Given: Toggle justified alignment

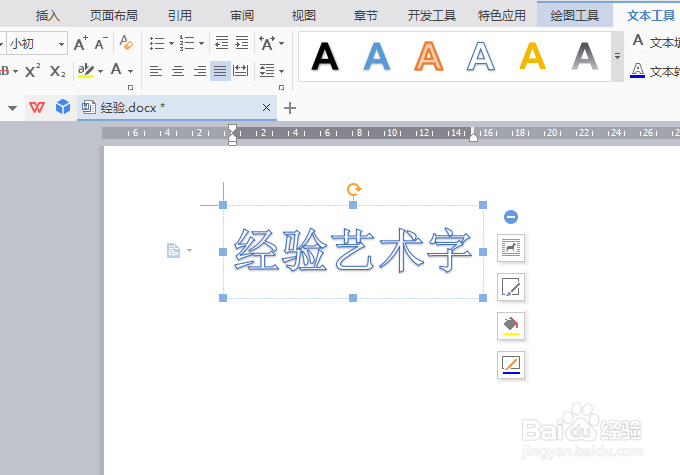Looking at the screenshot, I should click(x=220, y=71).
